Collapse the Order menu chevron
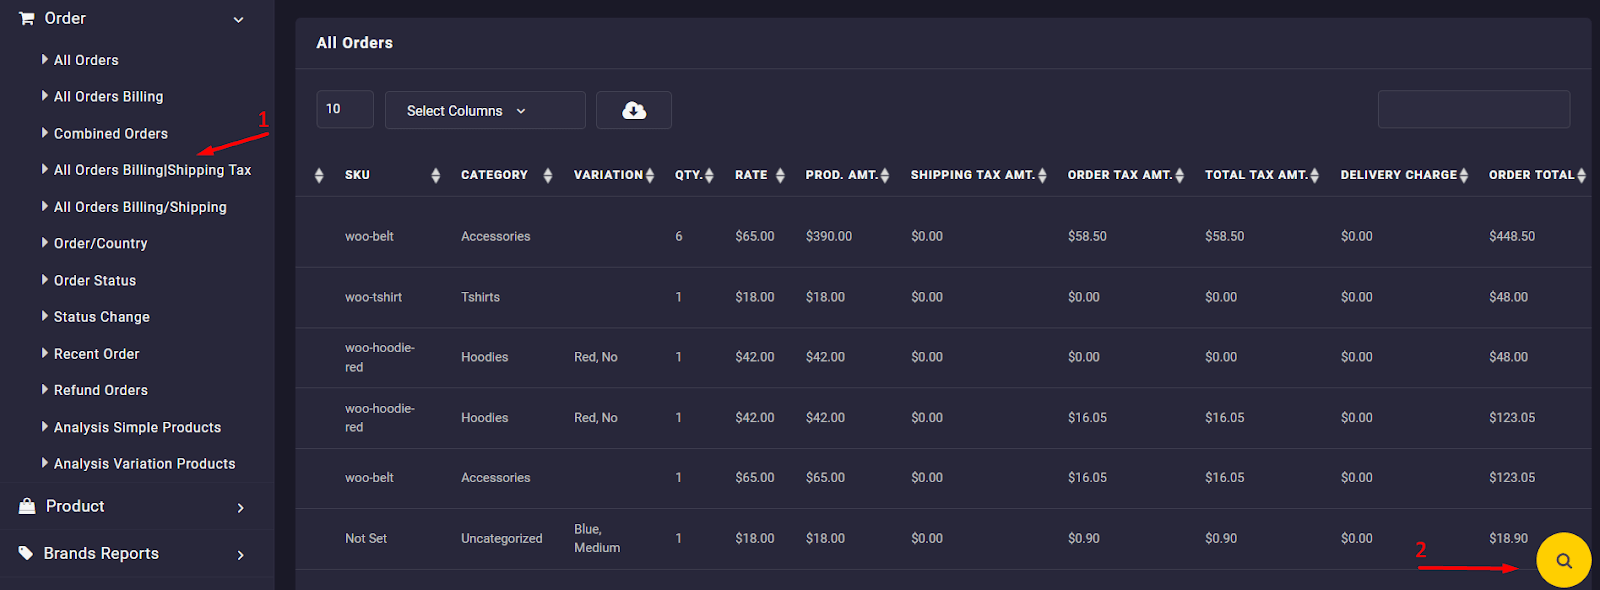 tap(238, 19)
